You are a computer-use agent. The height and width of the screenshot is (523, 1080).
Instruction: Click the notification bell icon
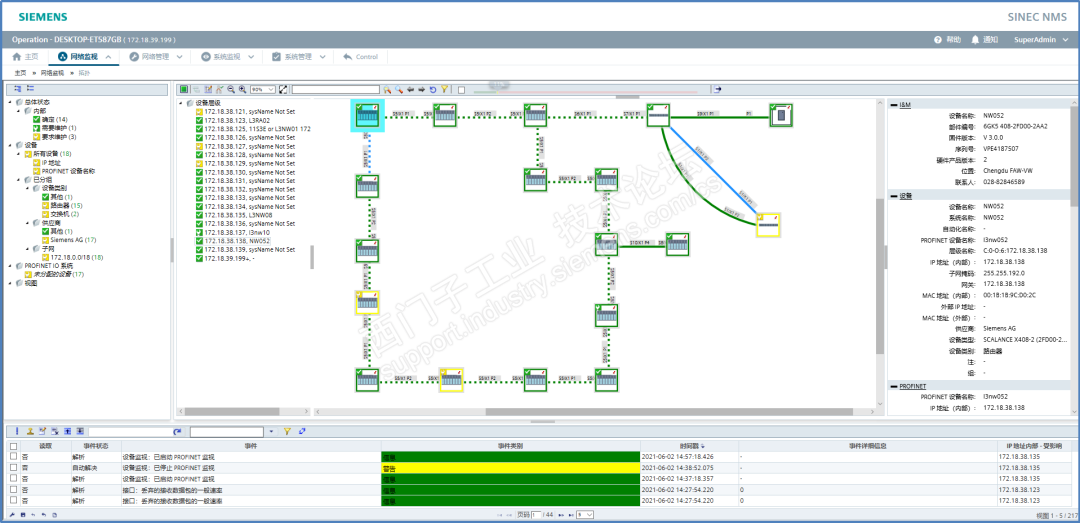[975, 40]
